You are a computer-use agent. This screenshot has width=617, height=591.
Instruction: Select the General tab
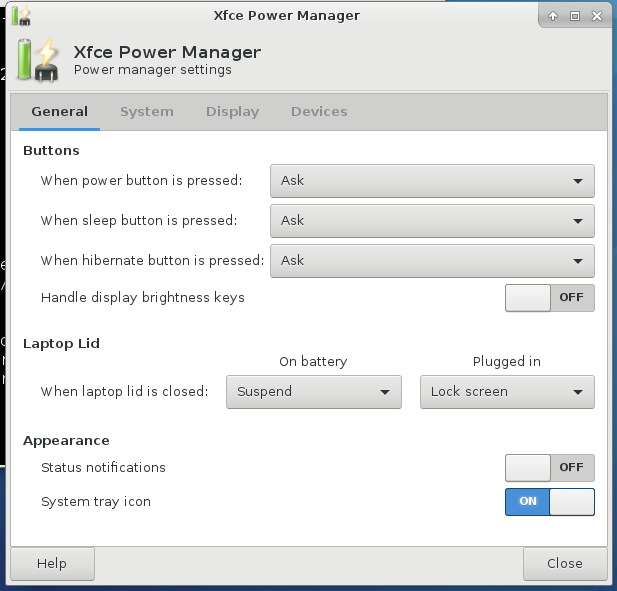(x=59, y=112)
